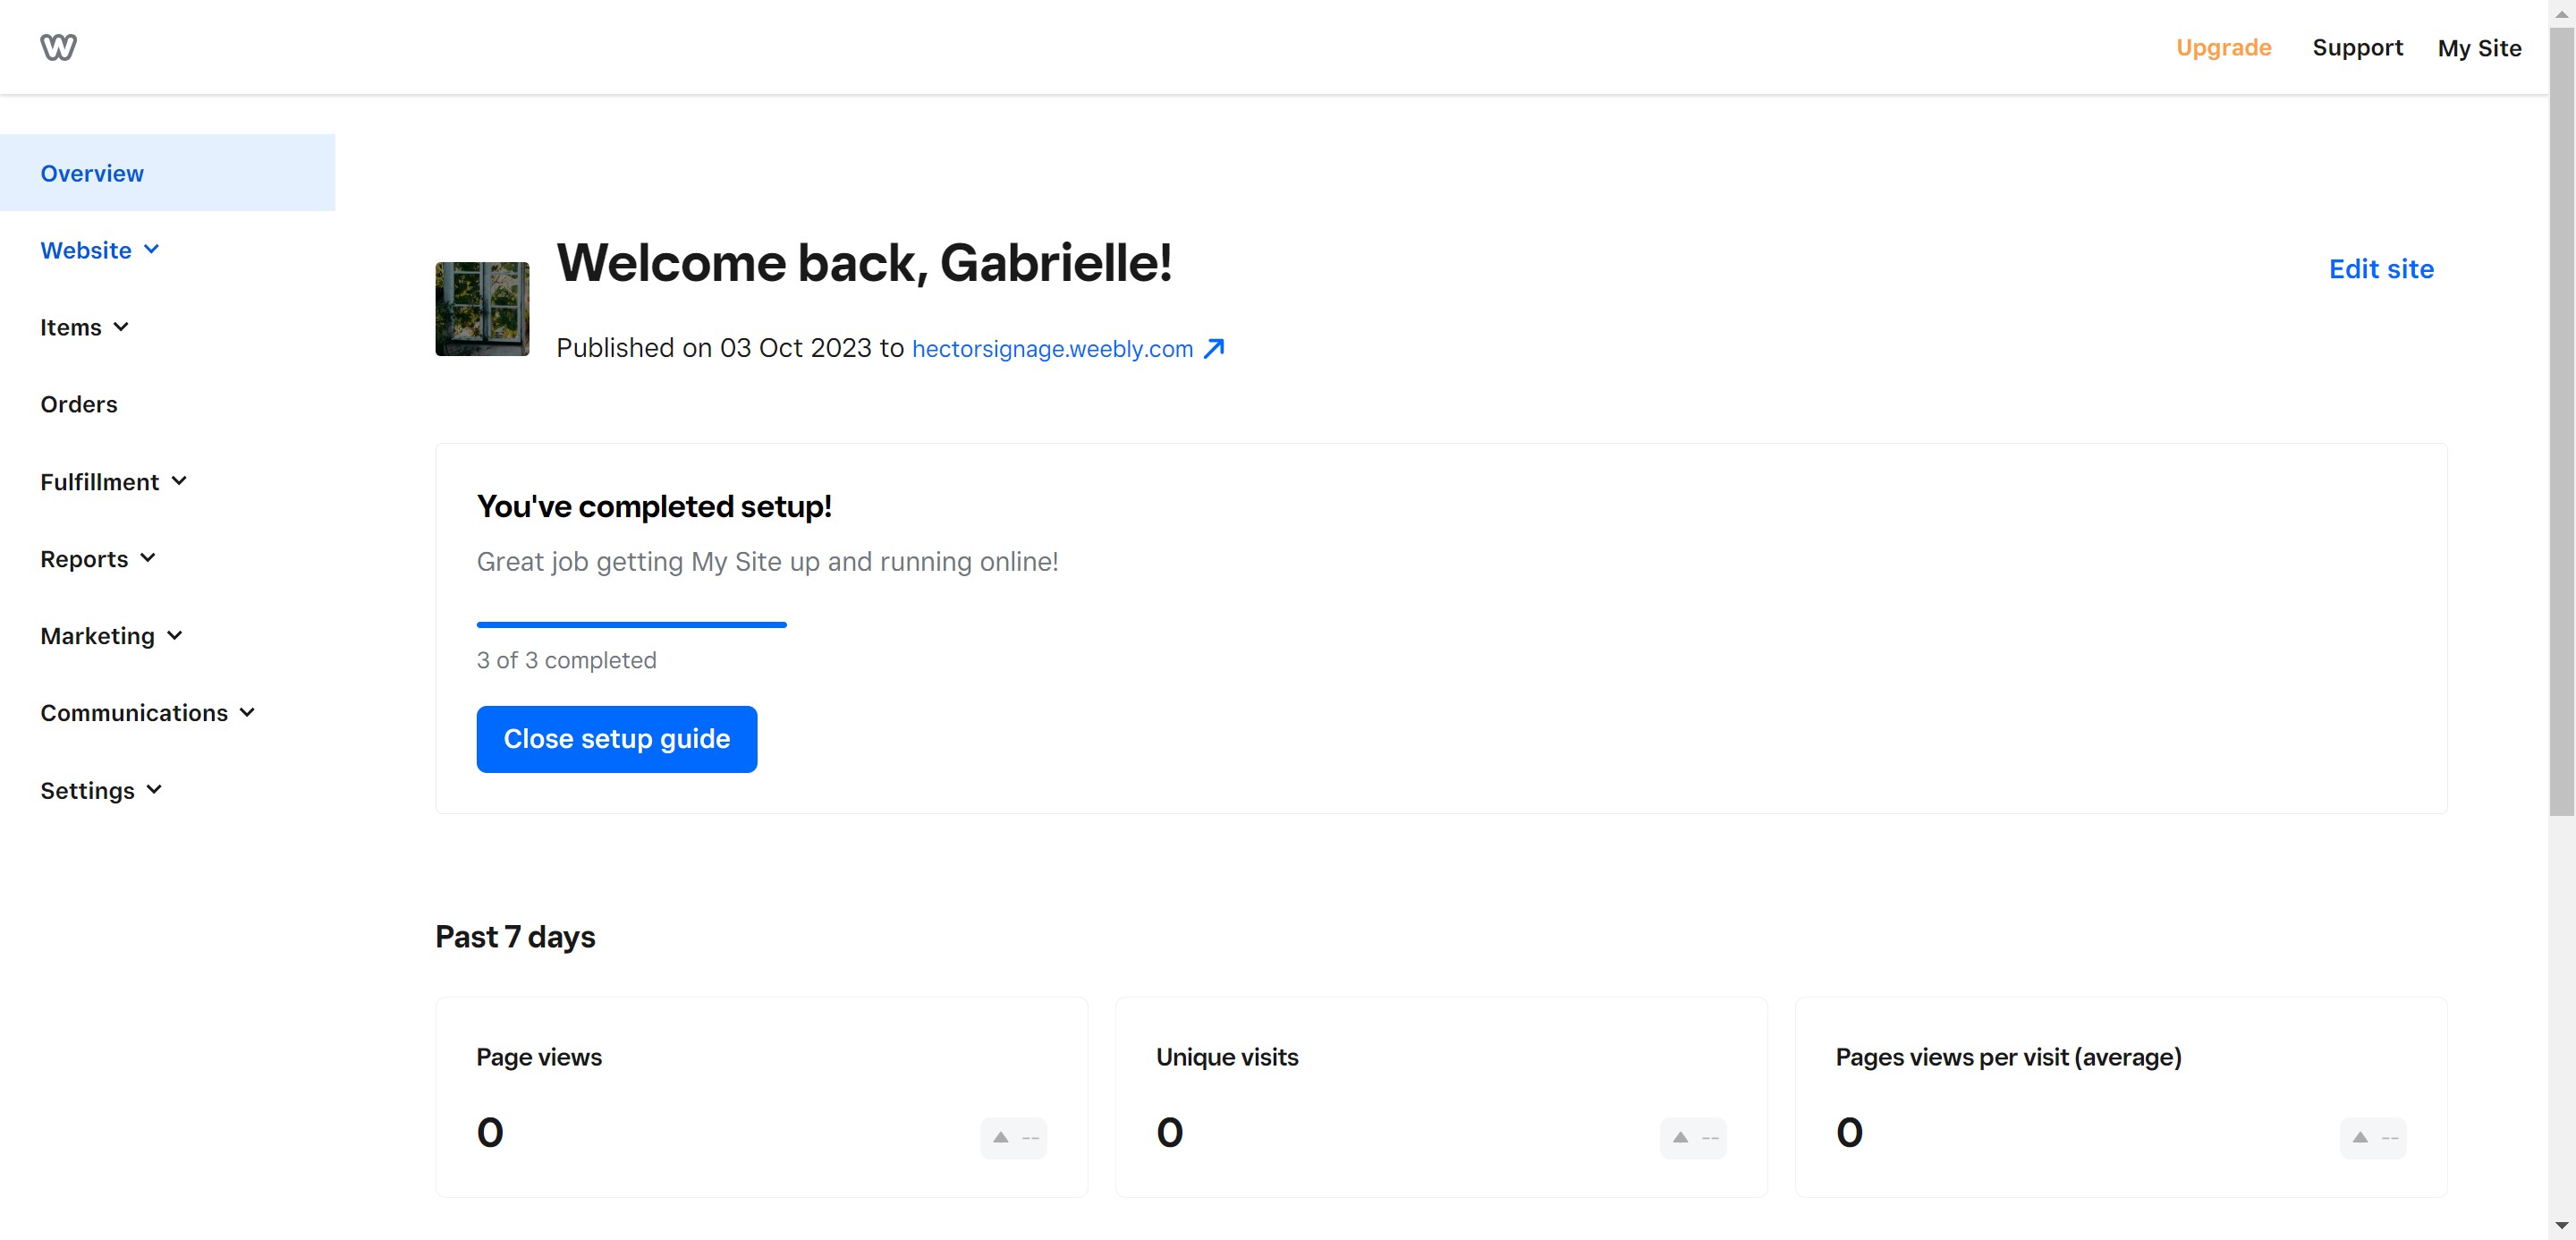Click the Upgrade link in header

[x=2223, y=48]
